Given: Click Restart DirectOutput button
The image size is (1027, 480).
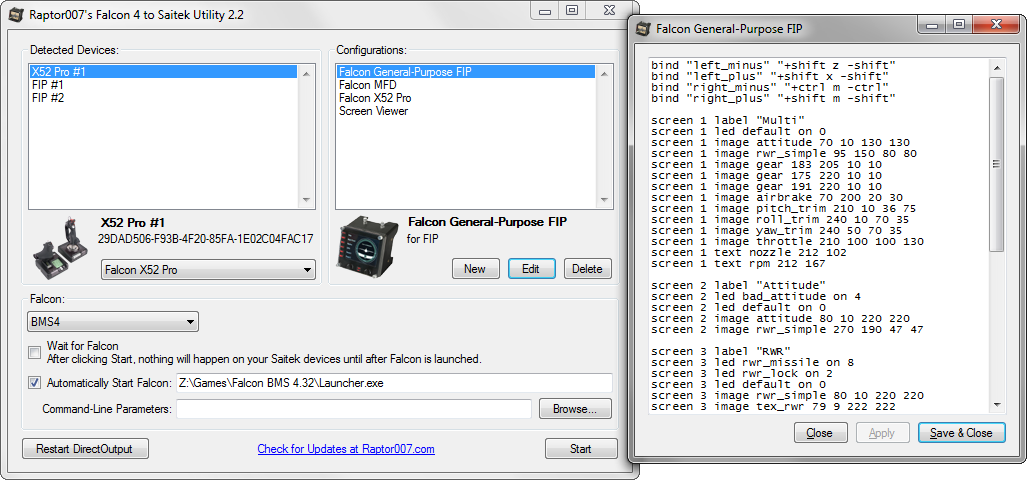Looking at the screenshot, I should [85, 449].
